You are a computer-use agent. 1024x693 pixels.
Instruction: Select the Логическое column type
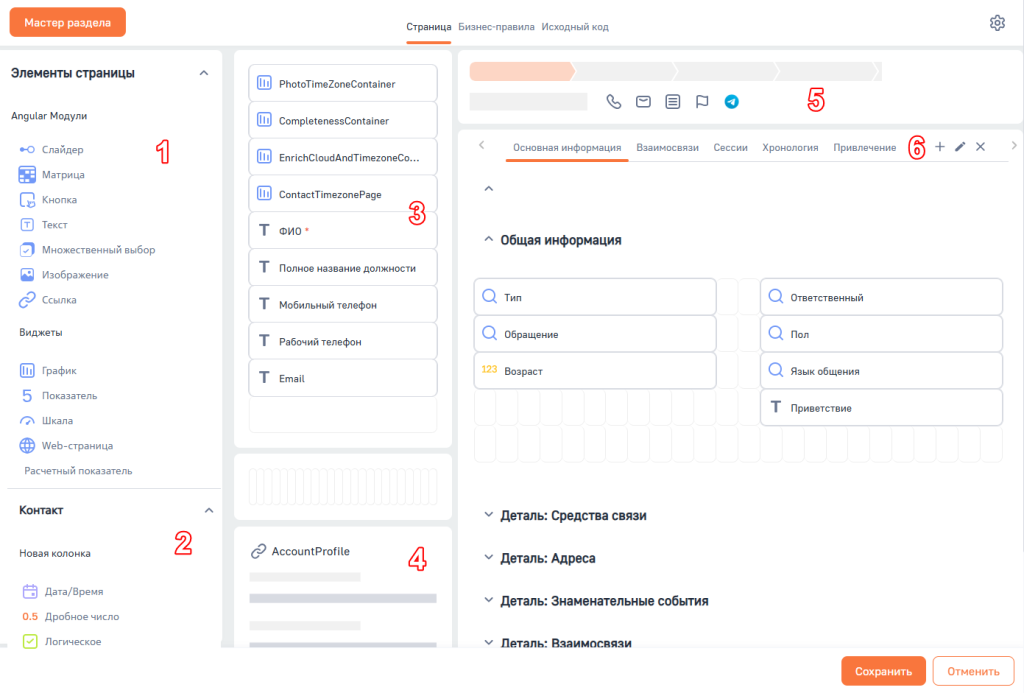pos(71,641)
